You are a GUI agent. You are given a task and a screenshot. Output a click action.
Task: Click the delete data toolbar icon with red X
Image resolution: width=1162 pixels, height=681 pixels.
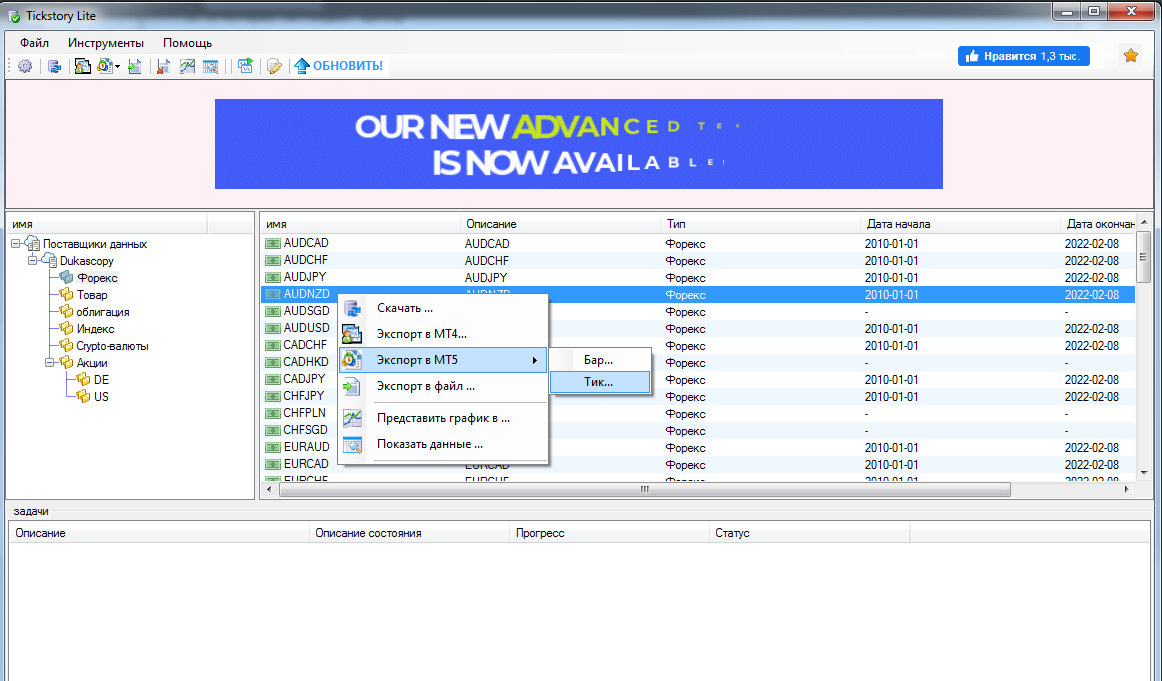[x=164, y=66]
